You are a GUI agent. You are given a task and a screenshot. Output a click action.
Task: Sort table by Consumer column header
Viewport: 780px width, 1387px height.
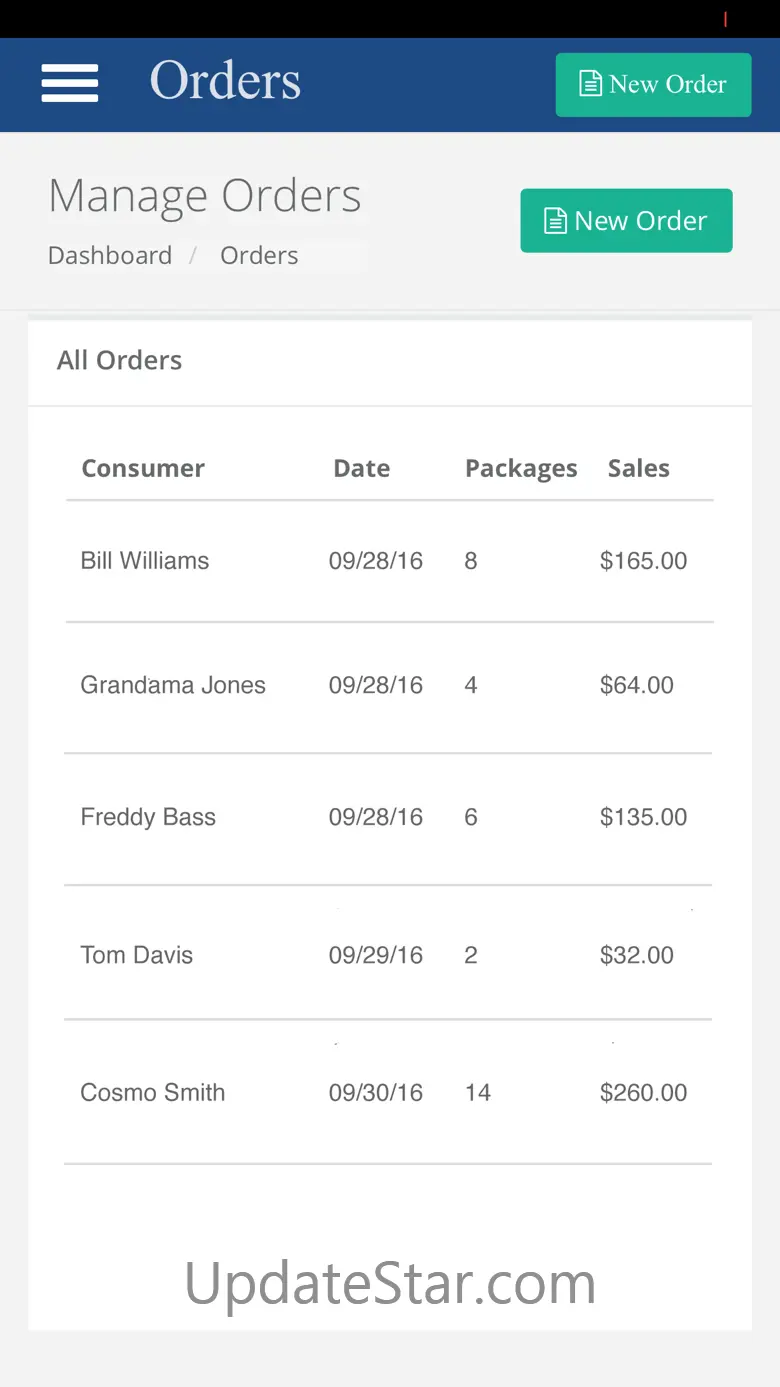pyautogui.click(x=143, y=468)
